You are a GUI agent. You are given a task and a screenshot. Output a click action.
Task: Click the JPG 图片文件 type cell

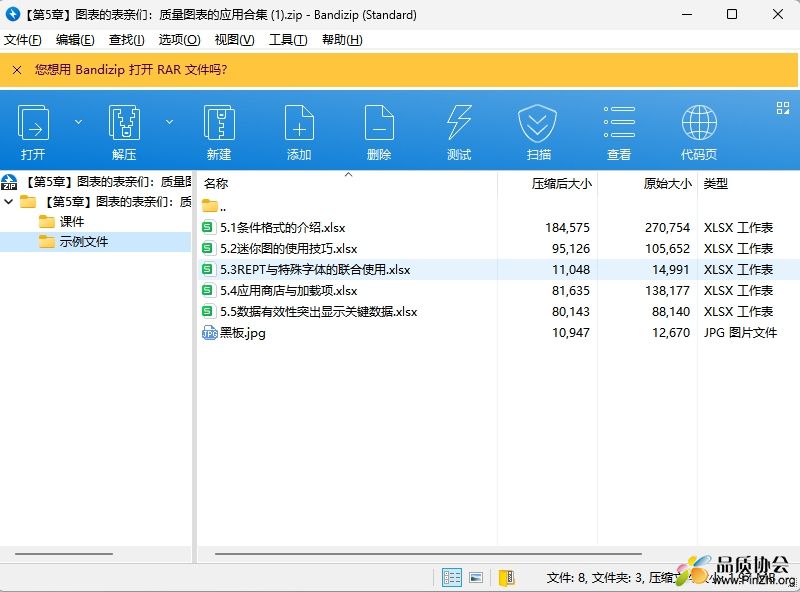tap(740, 333)
